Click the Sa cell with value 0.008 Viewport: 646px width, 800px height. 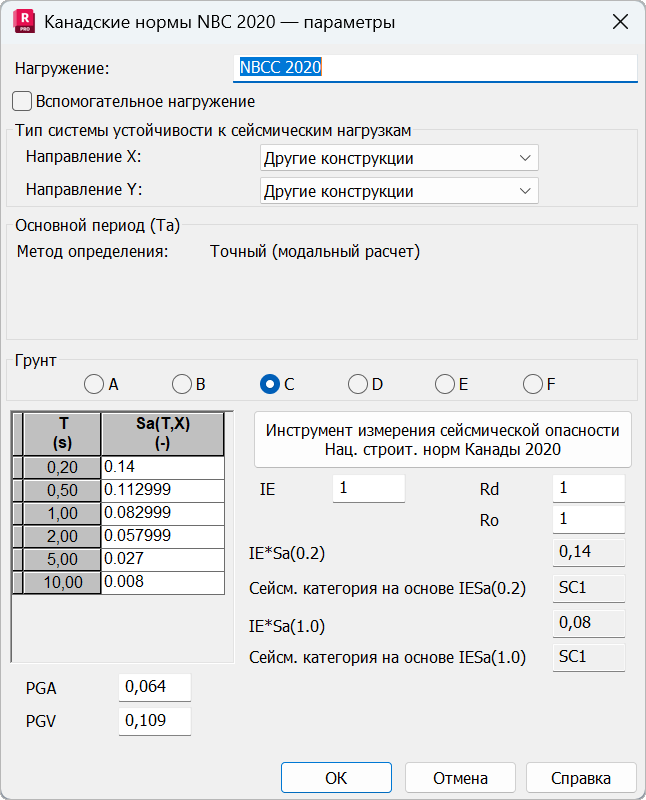click(x=163, y=582)
